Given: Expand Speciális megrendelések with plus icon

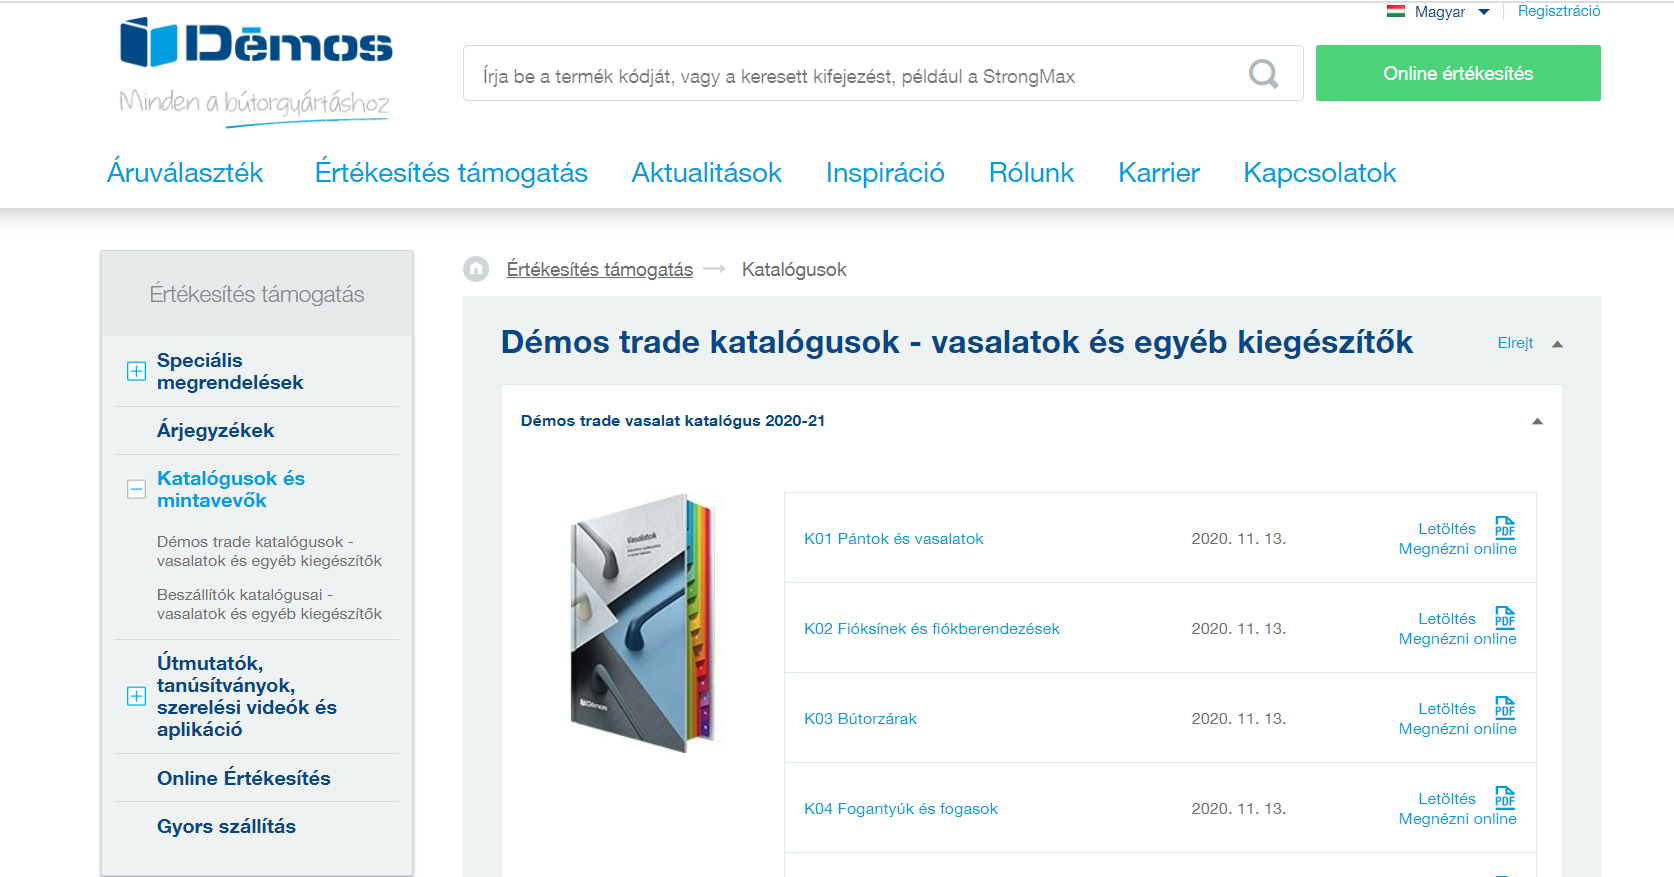Looking at the screenshot, I should [136, 372].
